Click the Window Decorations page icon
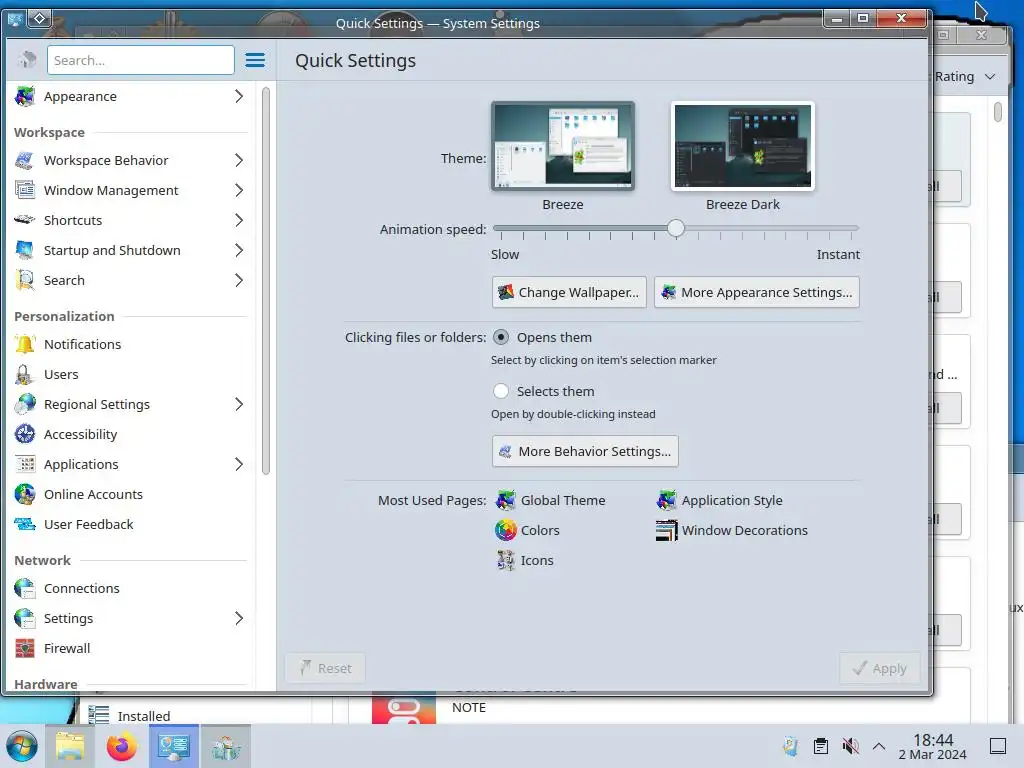1024x768 pixels. click(666, 530)
